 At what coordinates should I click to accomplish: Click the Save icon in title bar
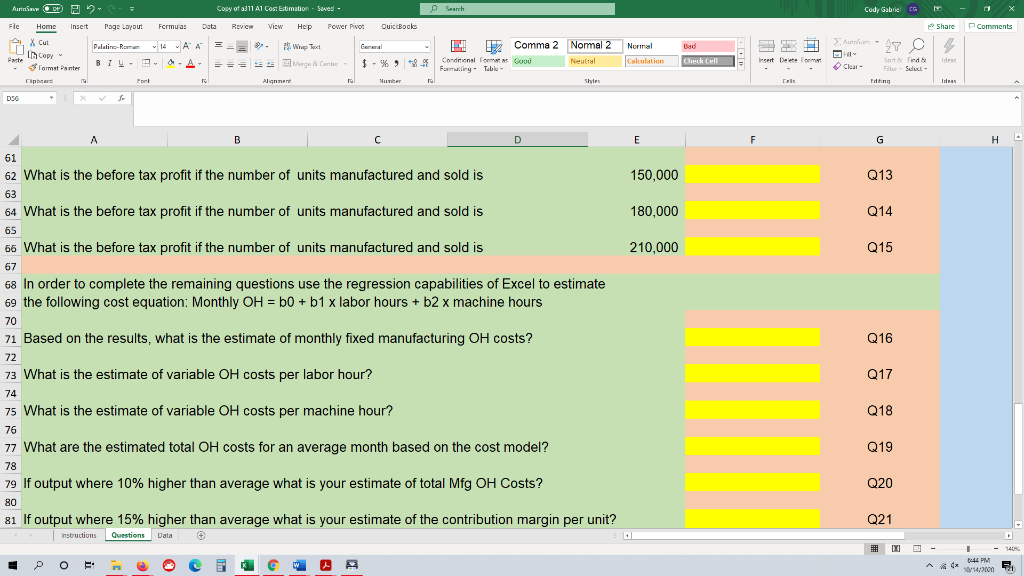[75, 8]
